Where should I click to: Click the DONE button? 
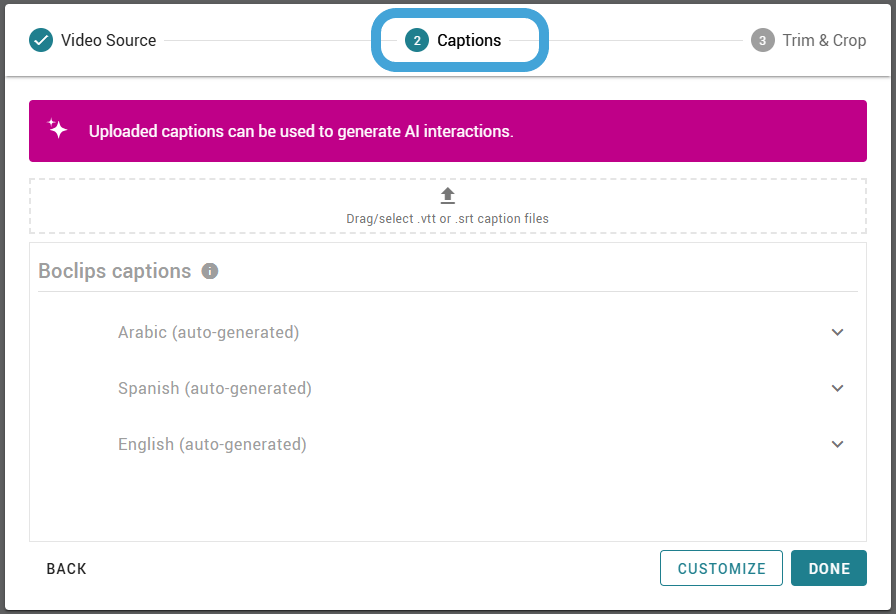(829, 568)
